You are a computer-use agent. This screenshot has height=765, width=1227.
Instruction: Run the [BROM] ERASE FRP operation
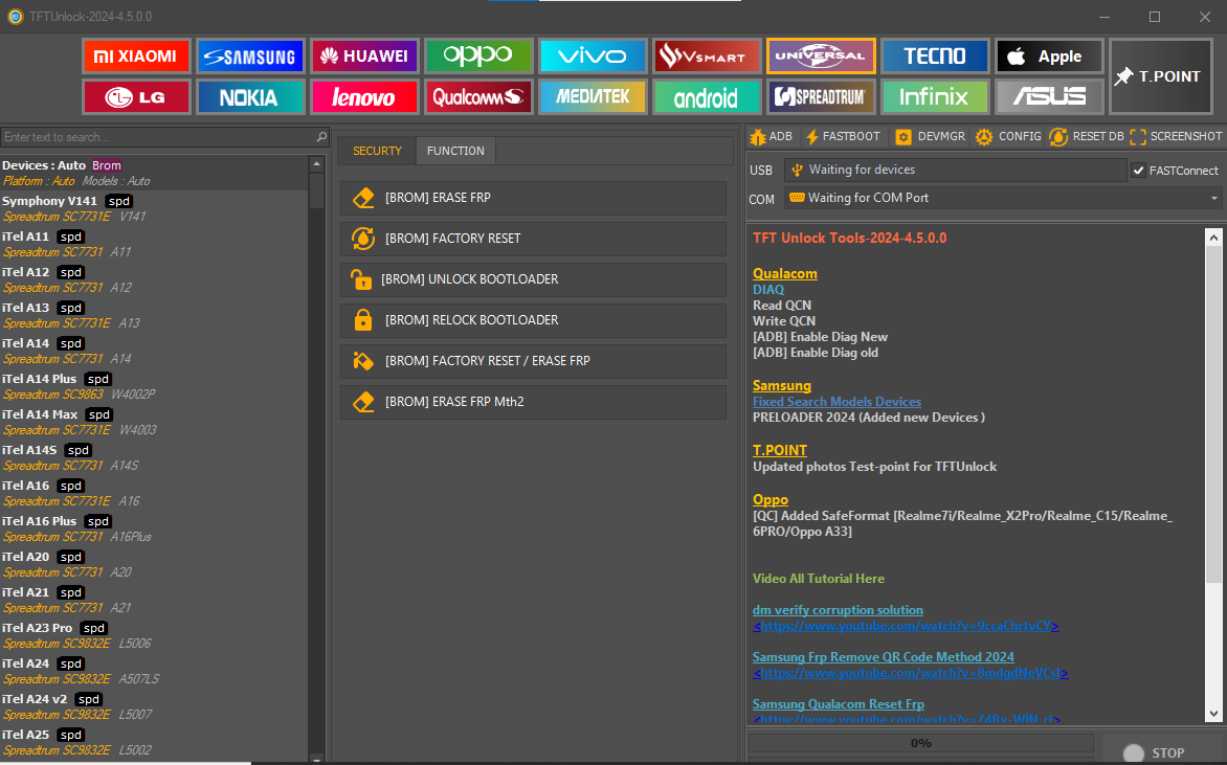[x=532, y=198]
